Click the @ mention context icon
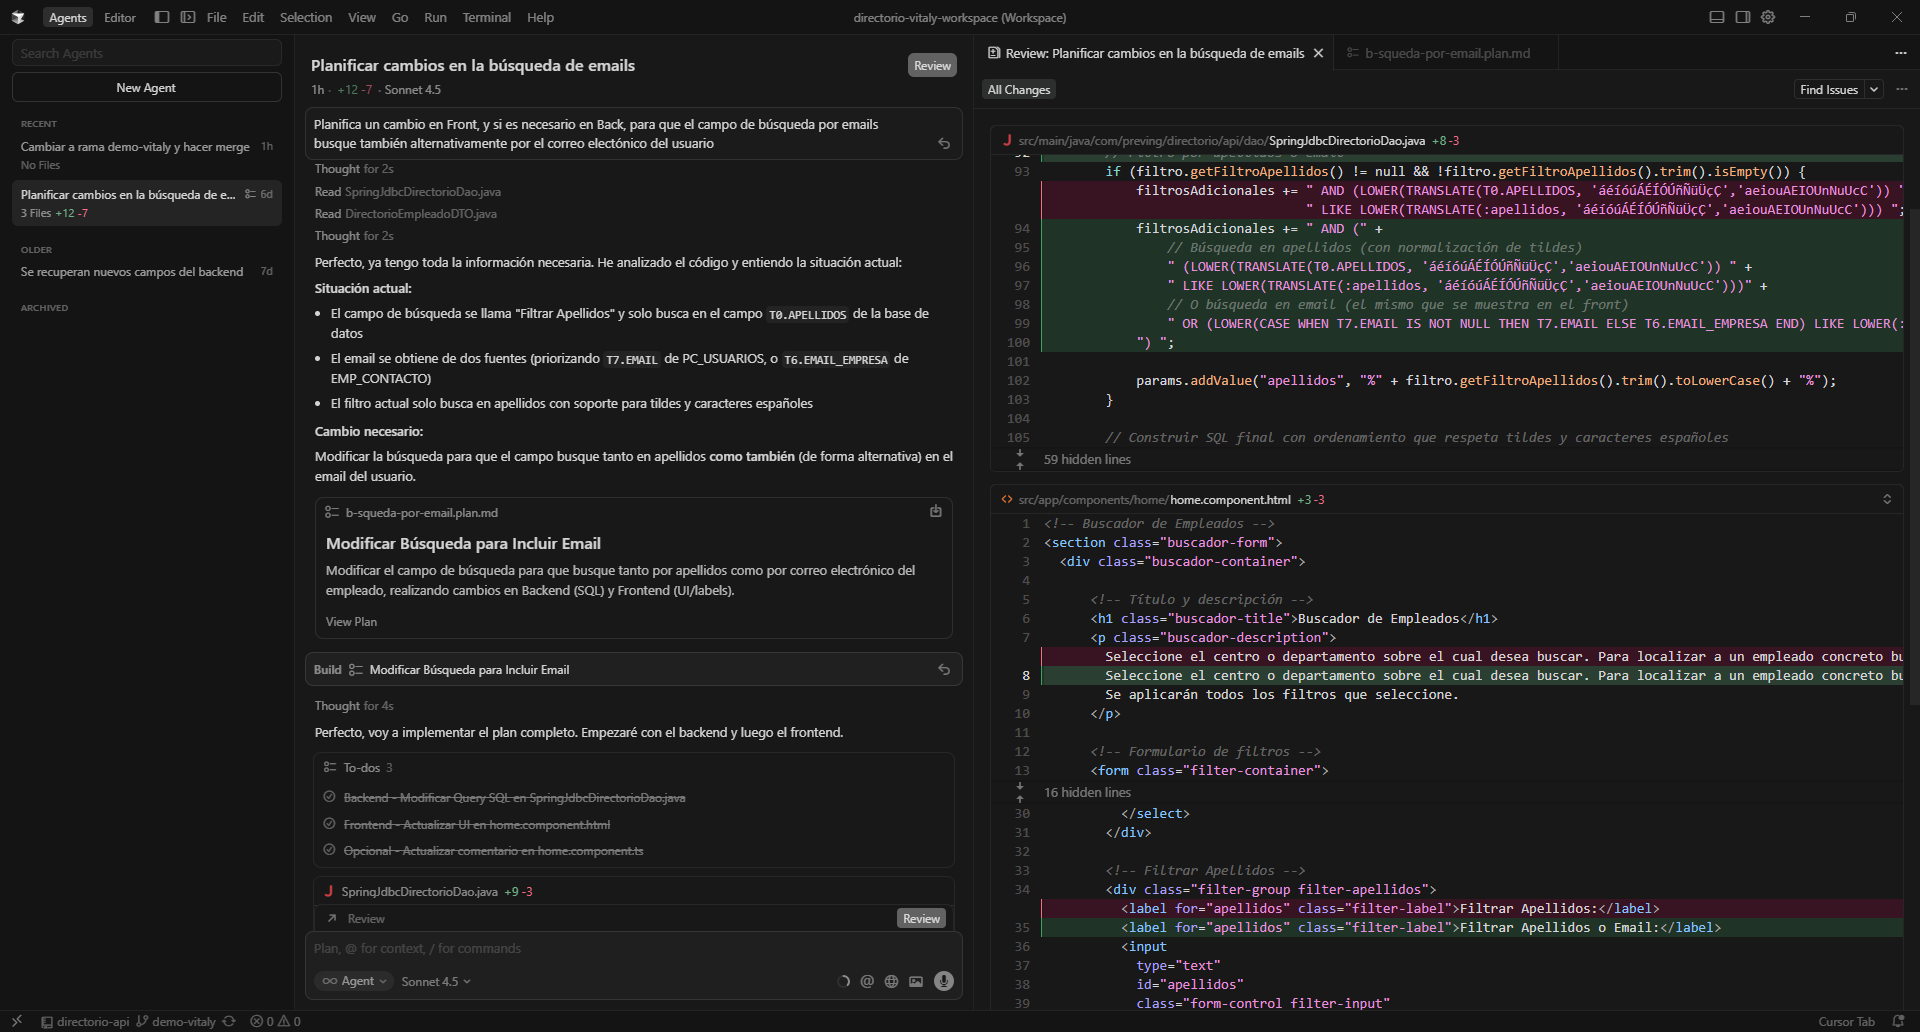Screen dimensions: 1920x1032 tap(867, 981)
